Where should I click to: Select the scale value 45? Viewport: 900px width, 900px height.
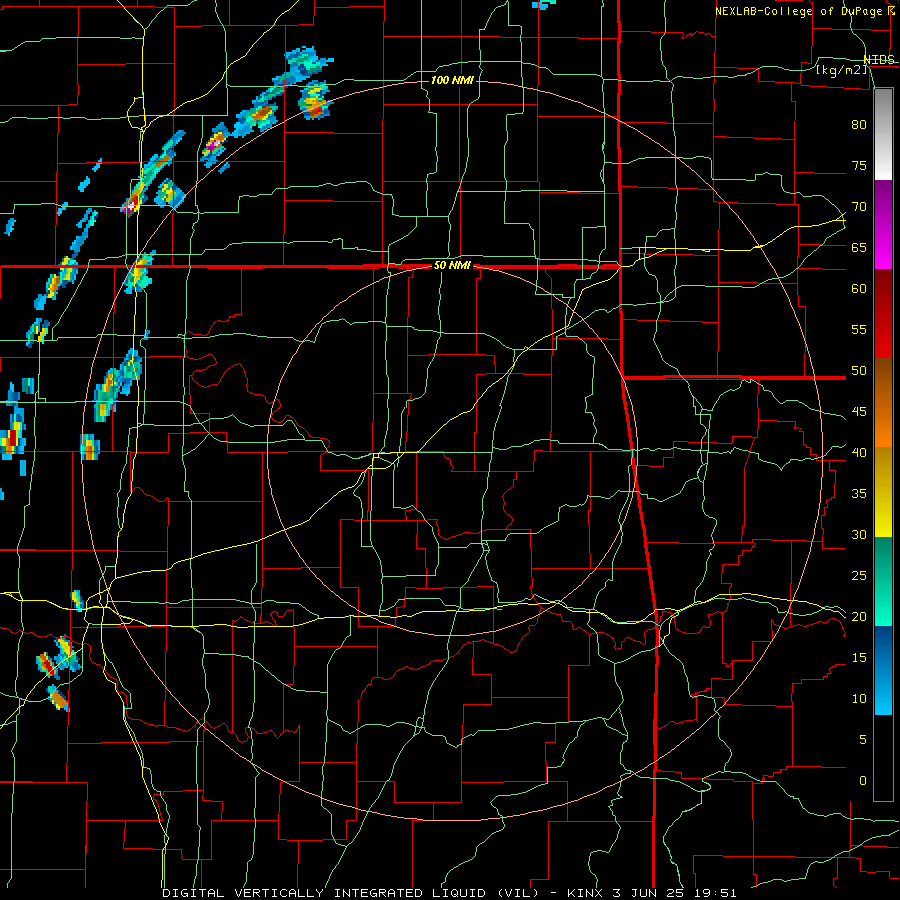(x=859, y=412)
